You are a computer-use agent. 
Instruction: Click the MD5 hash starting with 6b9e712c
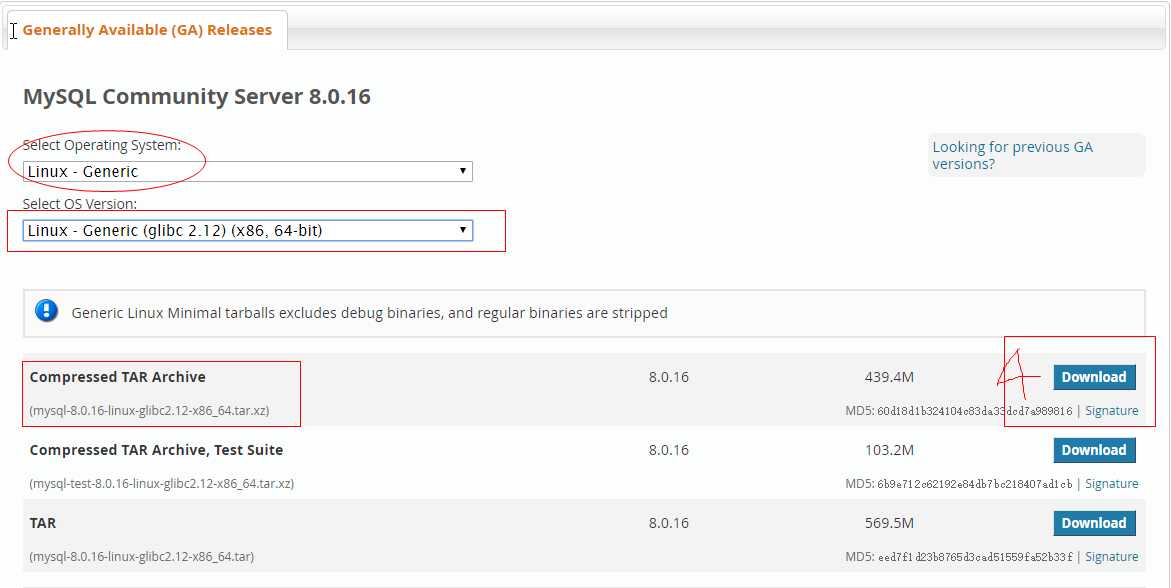click(975, 484)
